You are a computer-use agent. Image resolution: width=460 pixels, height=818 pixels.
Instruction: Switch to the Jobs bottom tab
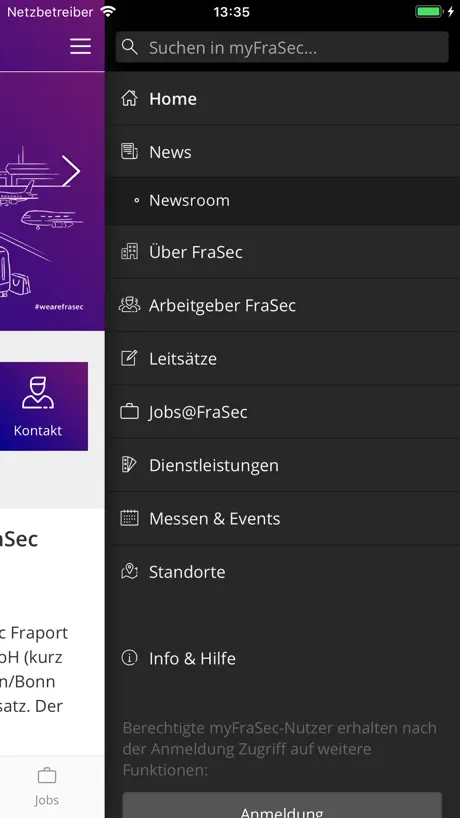[46, 787]
